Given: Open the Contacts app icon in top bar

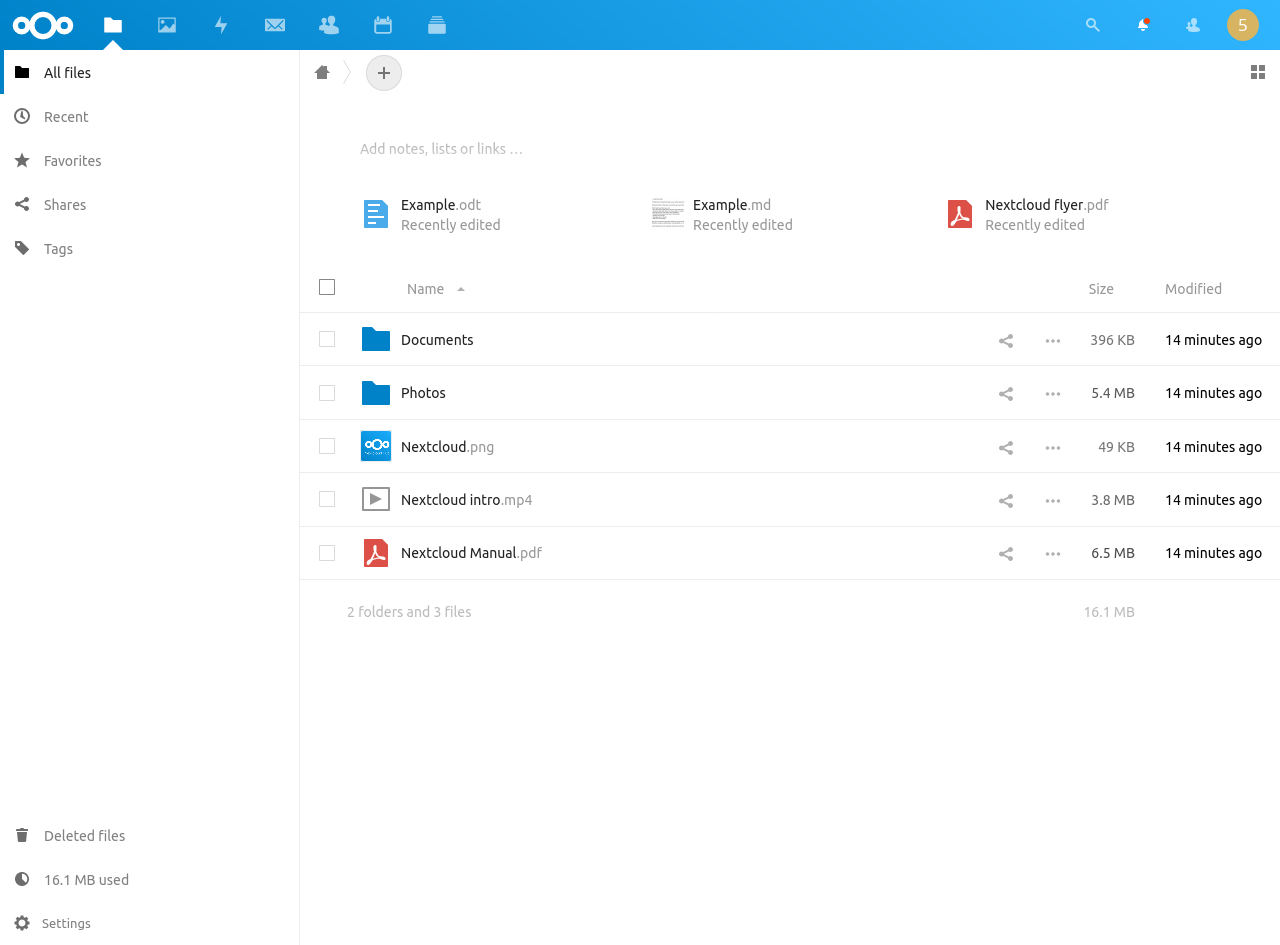Looking at the screenshot, I should coord(329,25).
